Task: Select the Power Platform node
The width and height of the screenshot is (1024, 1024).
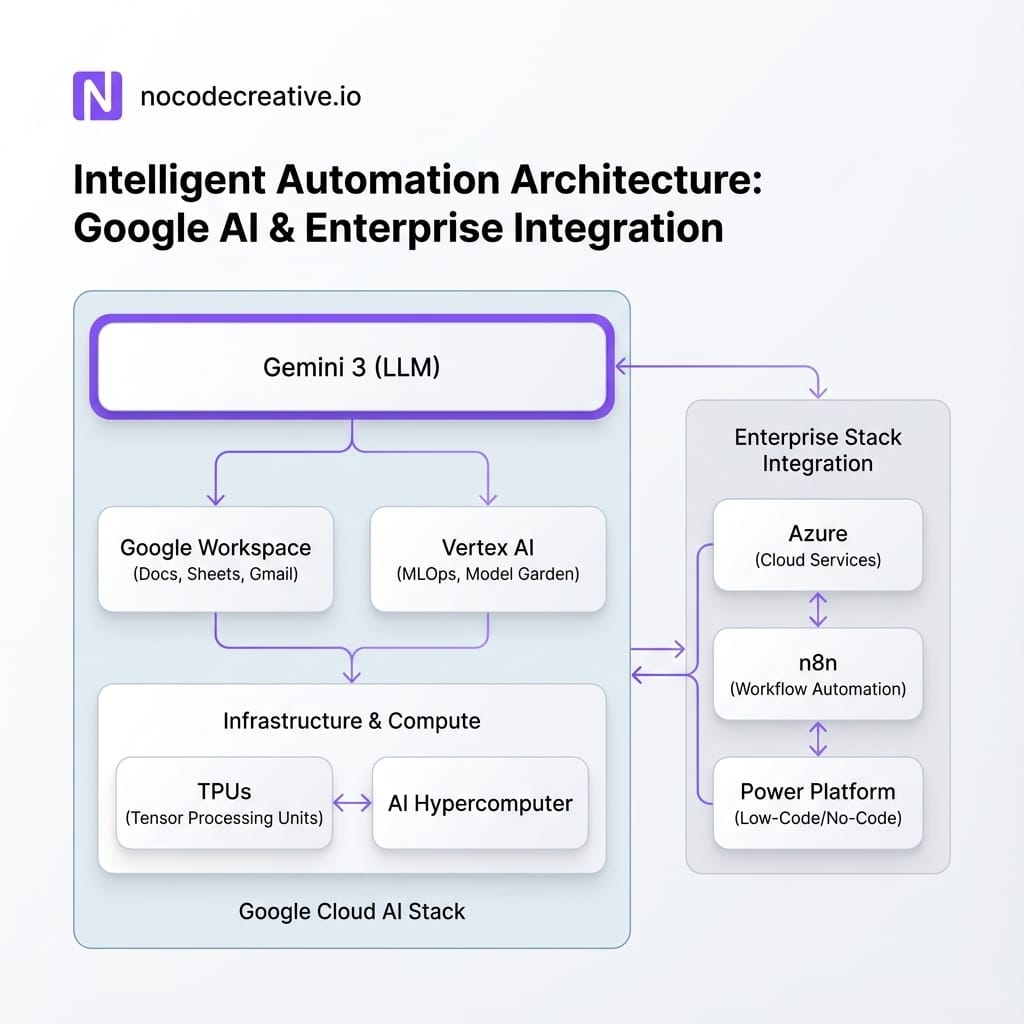Action: tap(818, 803)
